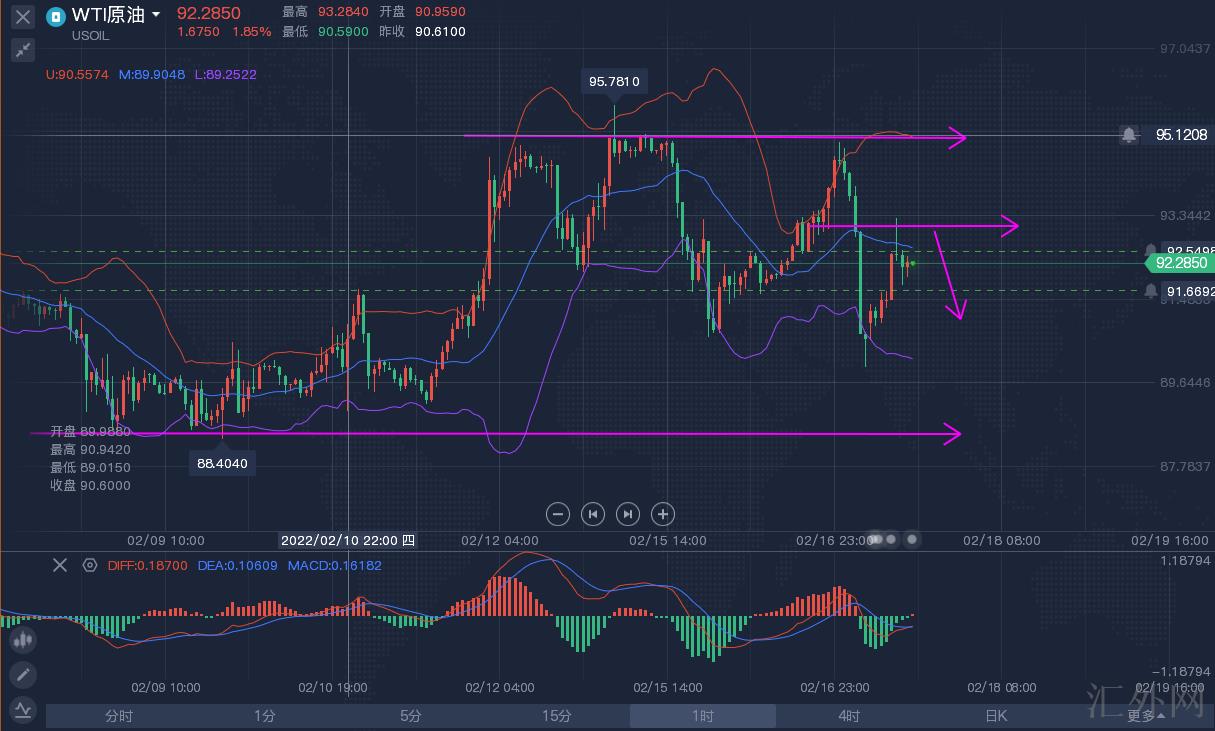Toggle the price alert bell at 95.1208
The height and width of the screenshot is (731, 1215).
[1129, 135]
